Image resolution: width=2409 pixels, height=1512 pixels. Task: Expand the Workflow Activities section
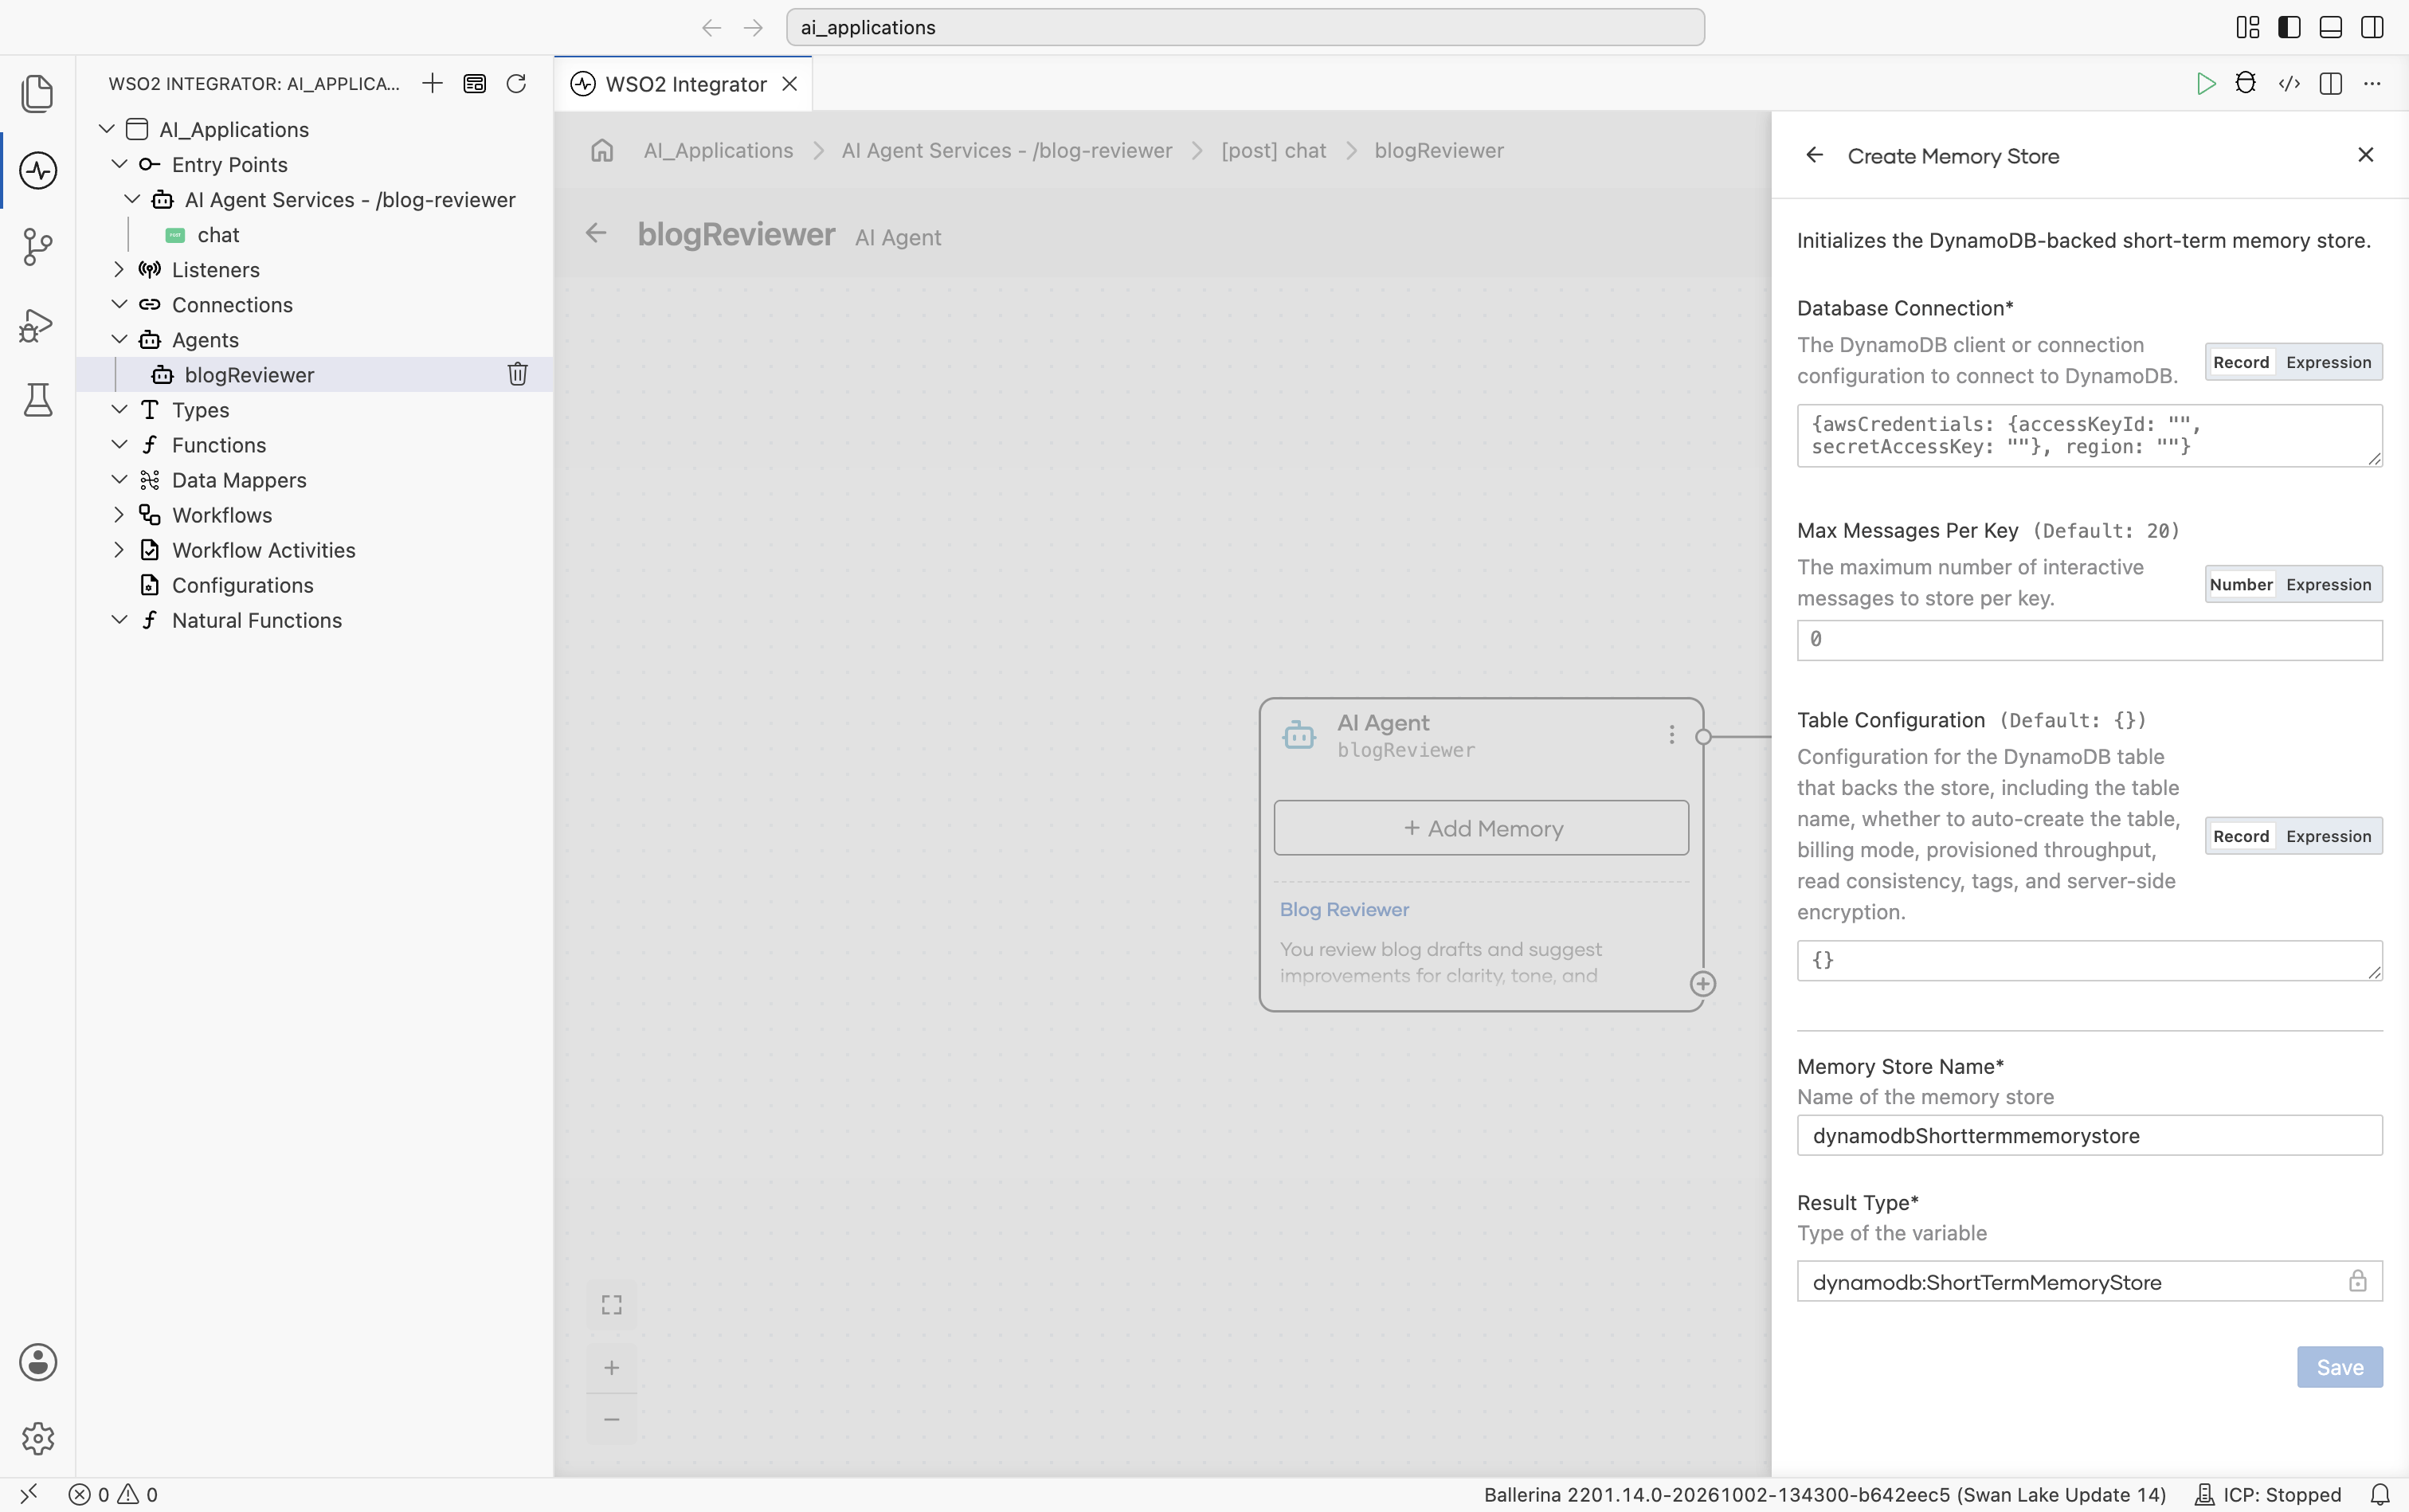click(119, 549)
